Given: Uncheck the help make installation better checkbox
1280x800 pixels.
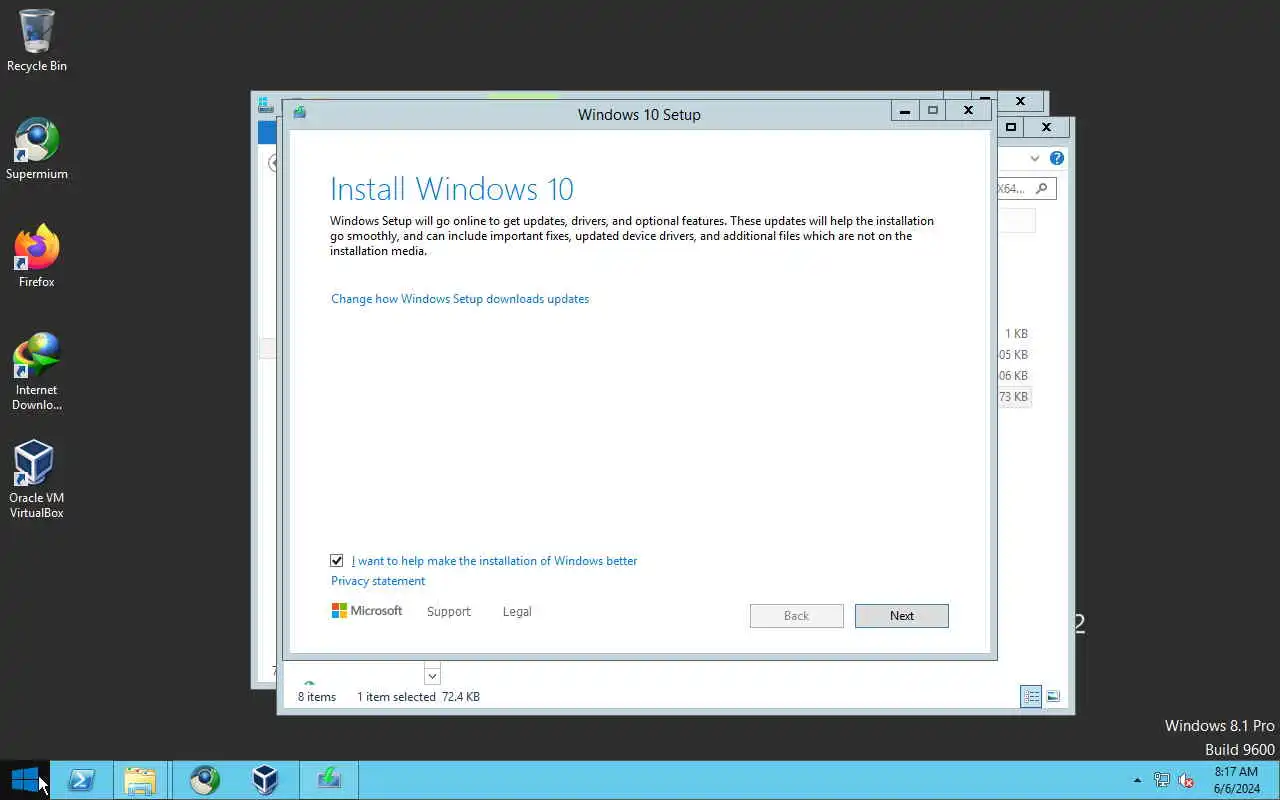Looking at the screenshot, I should (337, 561).
